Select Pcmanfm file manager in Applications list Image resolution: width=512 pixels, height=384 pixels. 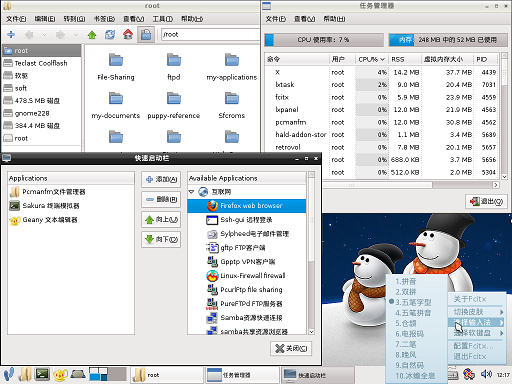[71, 192]
